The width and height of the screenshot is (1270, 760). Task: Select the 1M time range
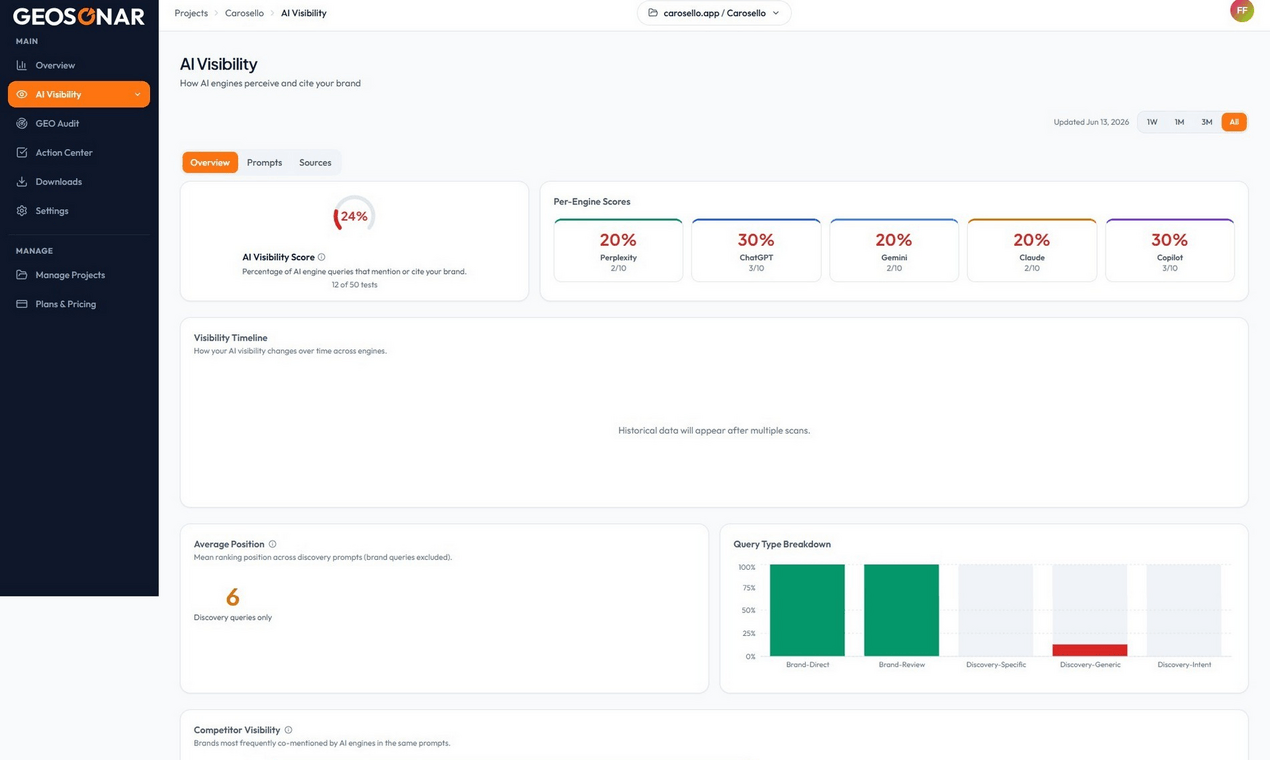click(x=1179, y=122)
